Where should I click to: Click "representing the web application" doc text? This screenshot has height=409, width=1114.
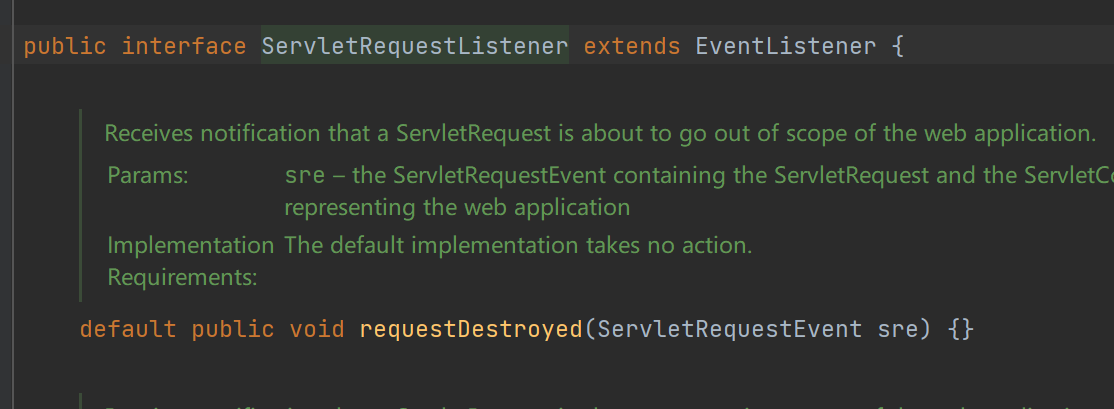[x=457, y=208]
